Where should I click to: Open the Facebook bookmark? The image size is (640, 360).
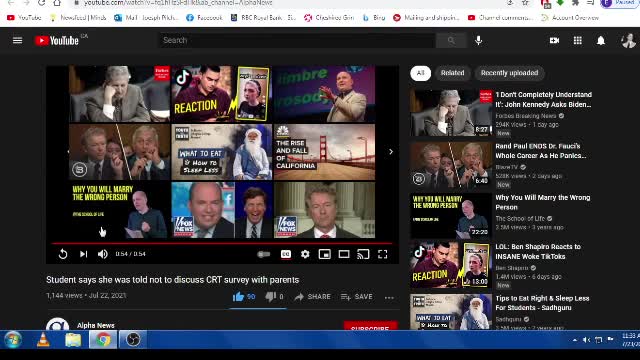tap(204, 18)
